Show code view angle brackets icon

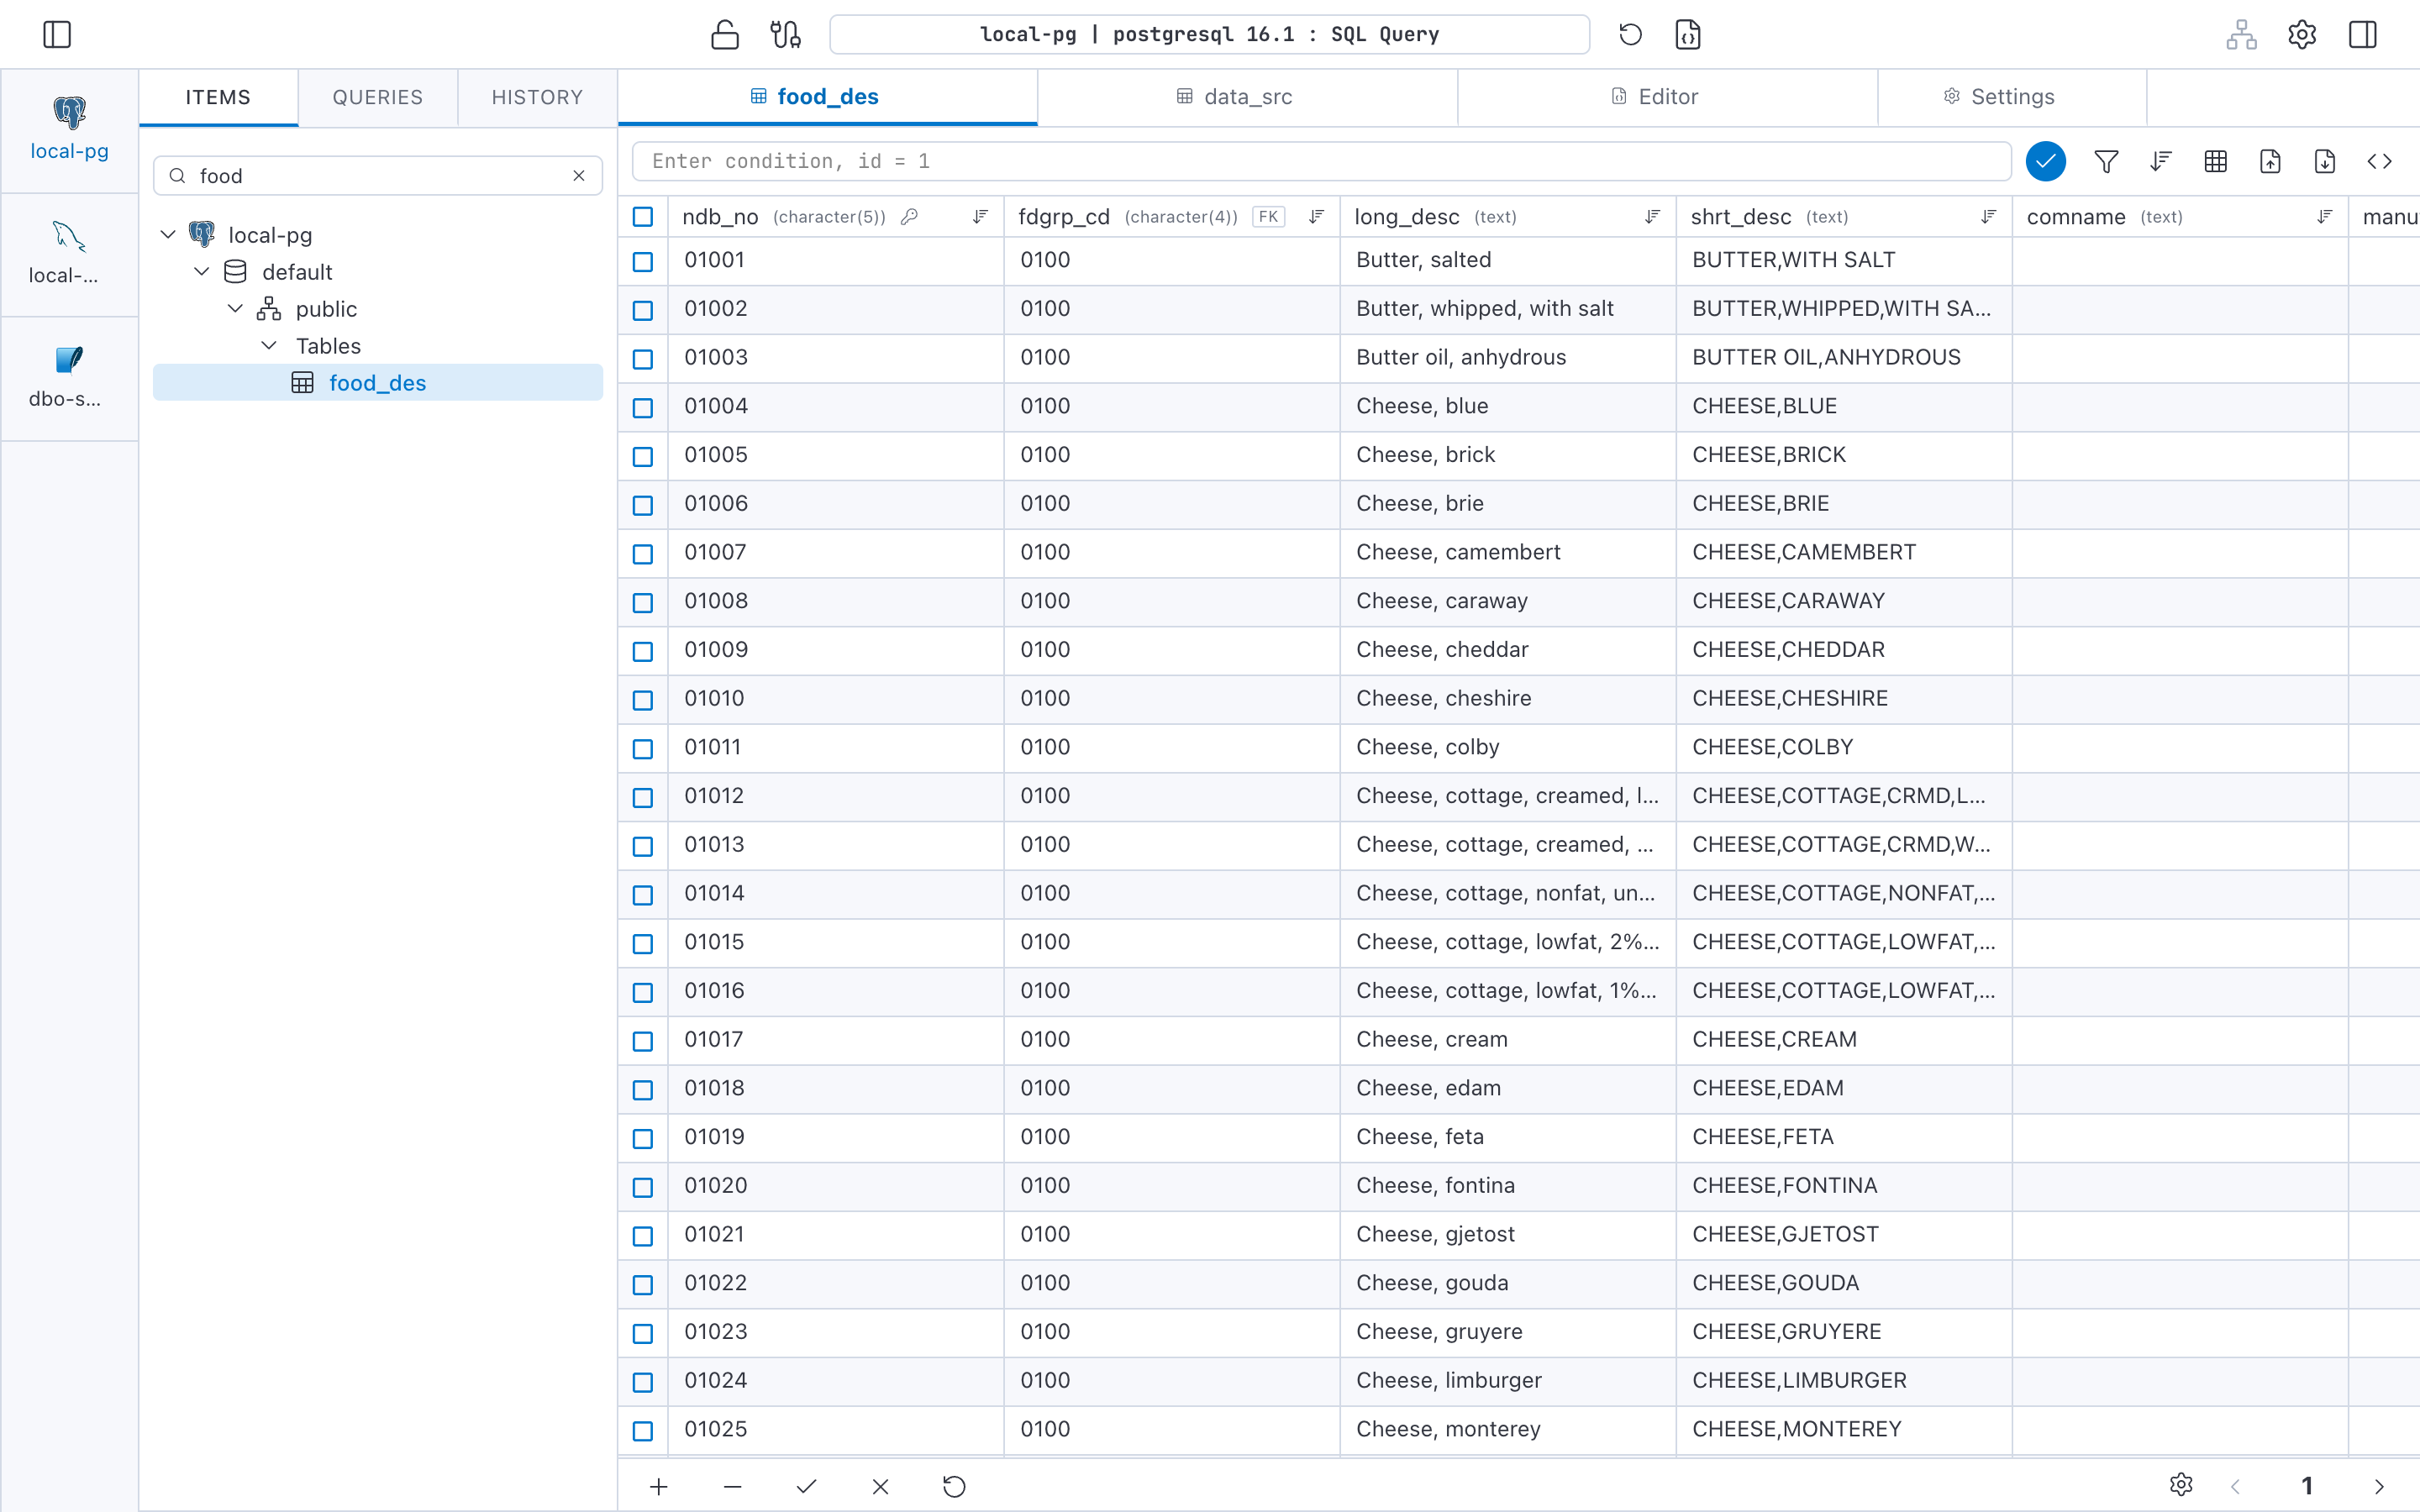coord(2380,161)
